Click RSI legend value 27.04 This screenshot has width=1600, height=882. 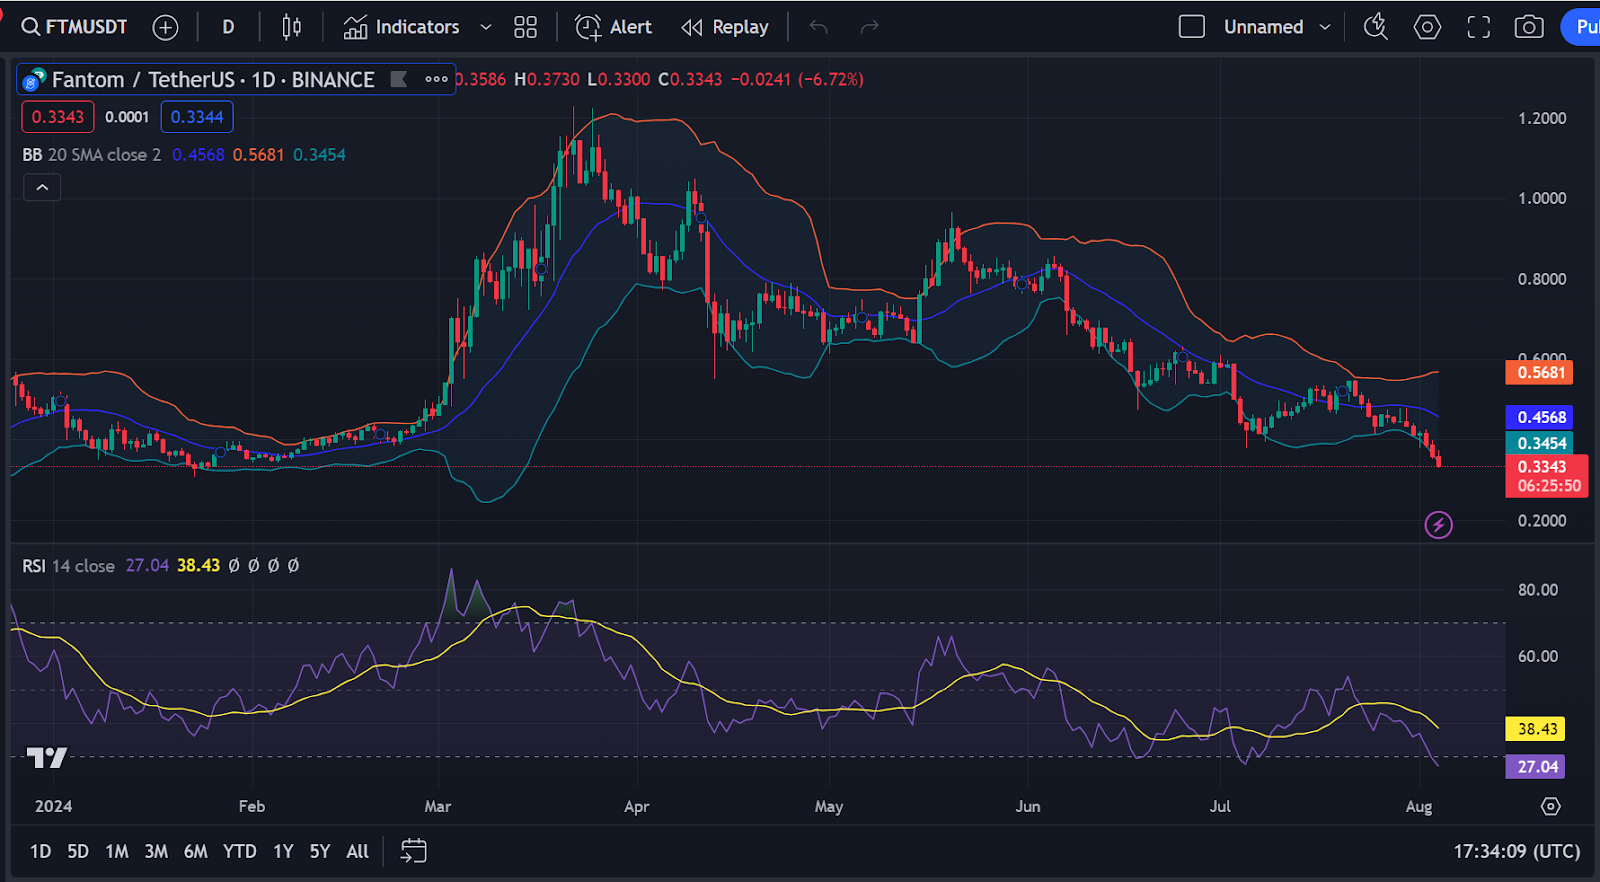point(147,566)
